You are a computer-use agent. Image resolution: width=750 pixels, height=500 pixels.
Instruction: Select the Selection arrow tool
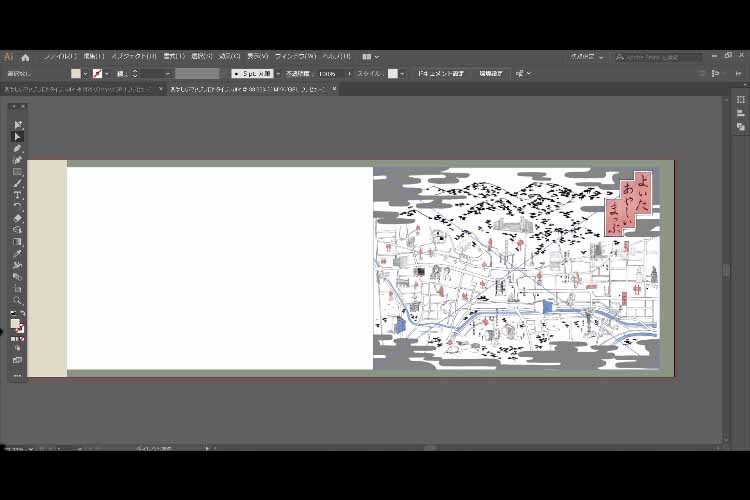[x=18, y=136]
